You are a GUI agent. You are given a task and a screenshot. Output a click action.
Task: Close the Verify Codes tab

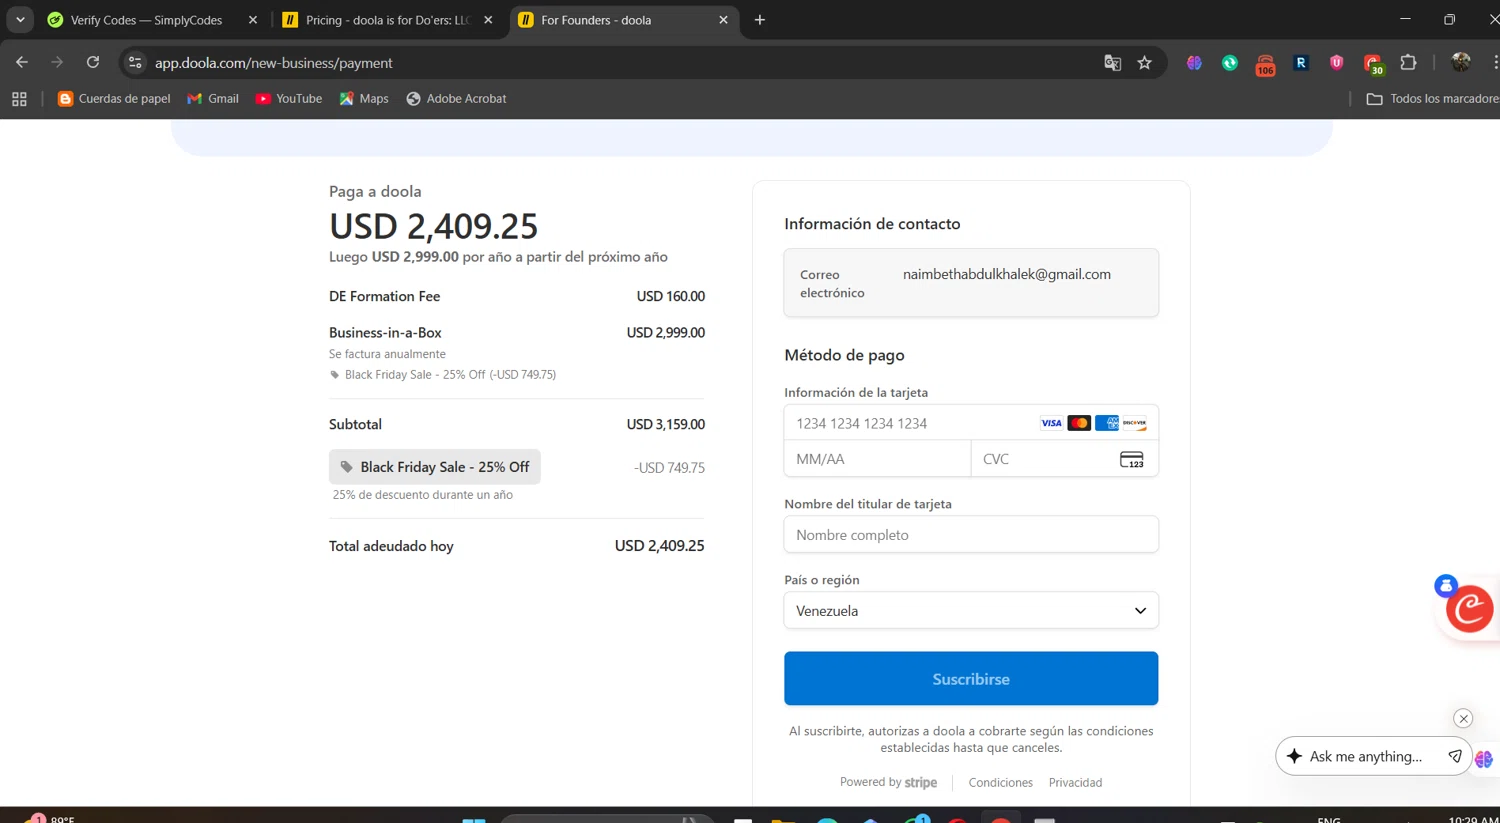tap(253, 20)
